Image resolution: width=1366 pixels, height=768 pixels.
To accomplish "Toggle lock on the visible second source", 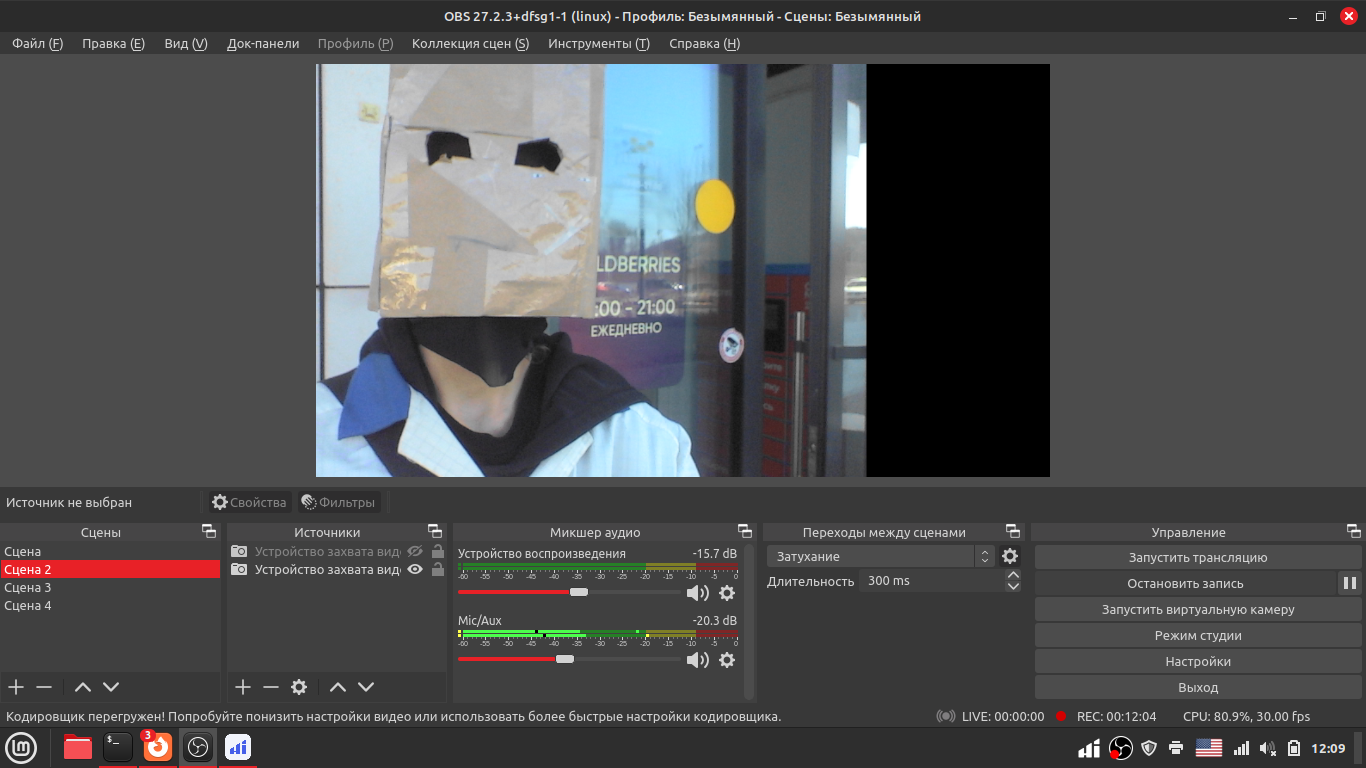I will (x=438, y=569).
